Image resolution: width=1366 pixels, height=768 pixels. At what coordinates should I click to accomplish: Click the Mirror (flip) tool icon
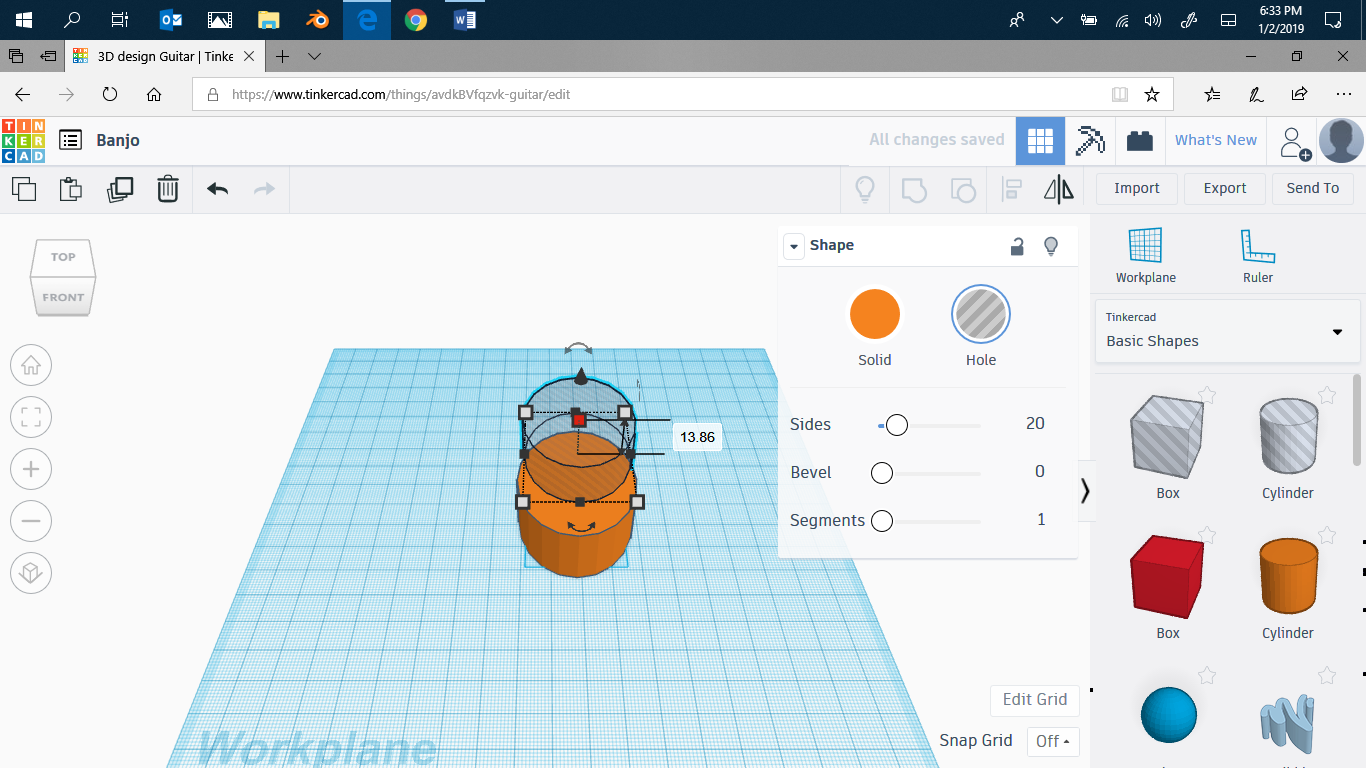[1059, 189]
